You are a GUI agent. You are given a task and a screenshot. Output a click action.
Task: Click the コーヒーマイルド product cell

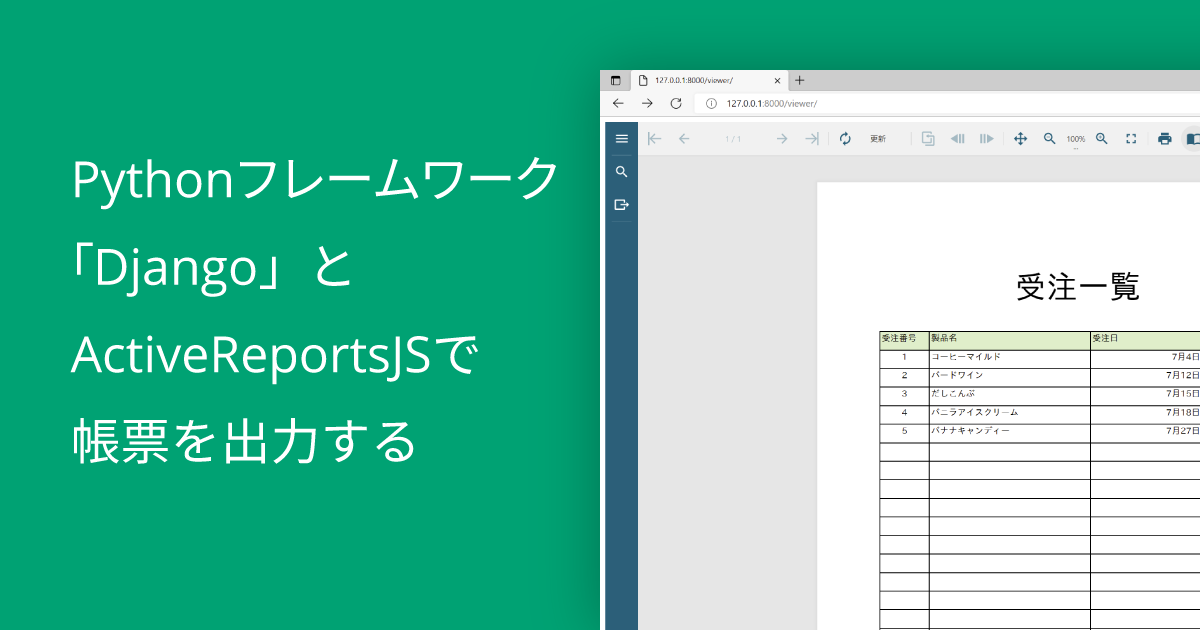pyautogui.click(x=1009, y=357)
